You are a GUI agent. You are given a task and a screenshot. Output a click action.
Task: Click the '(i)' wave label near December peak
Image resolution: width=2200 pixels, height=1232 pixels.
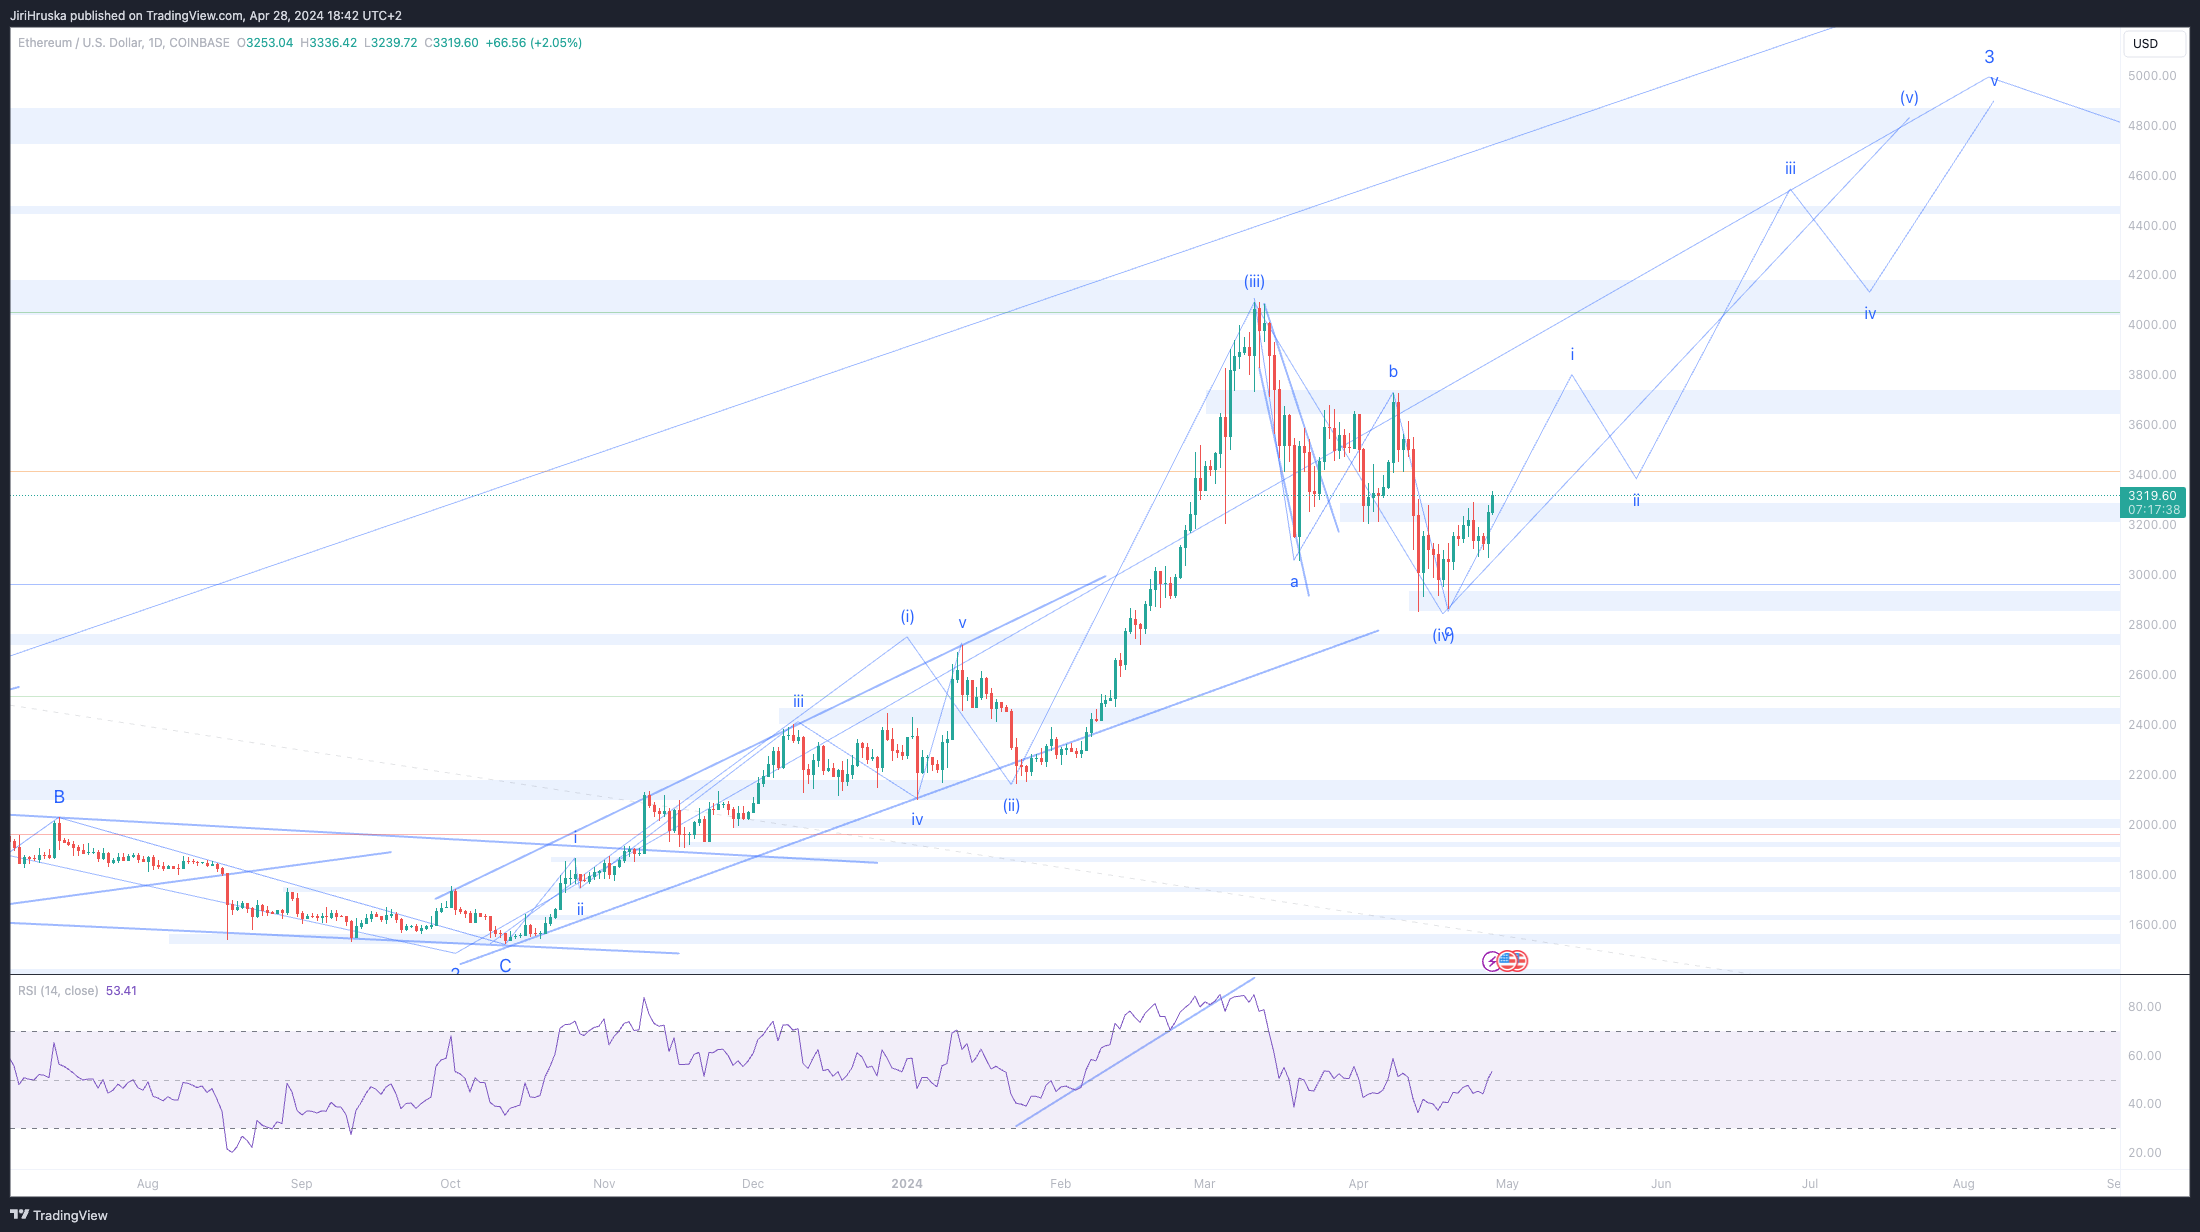tap(907, 617)
